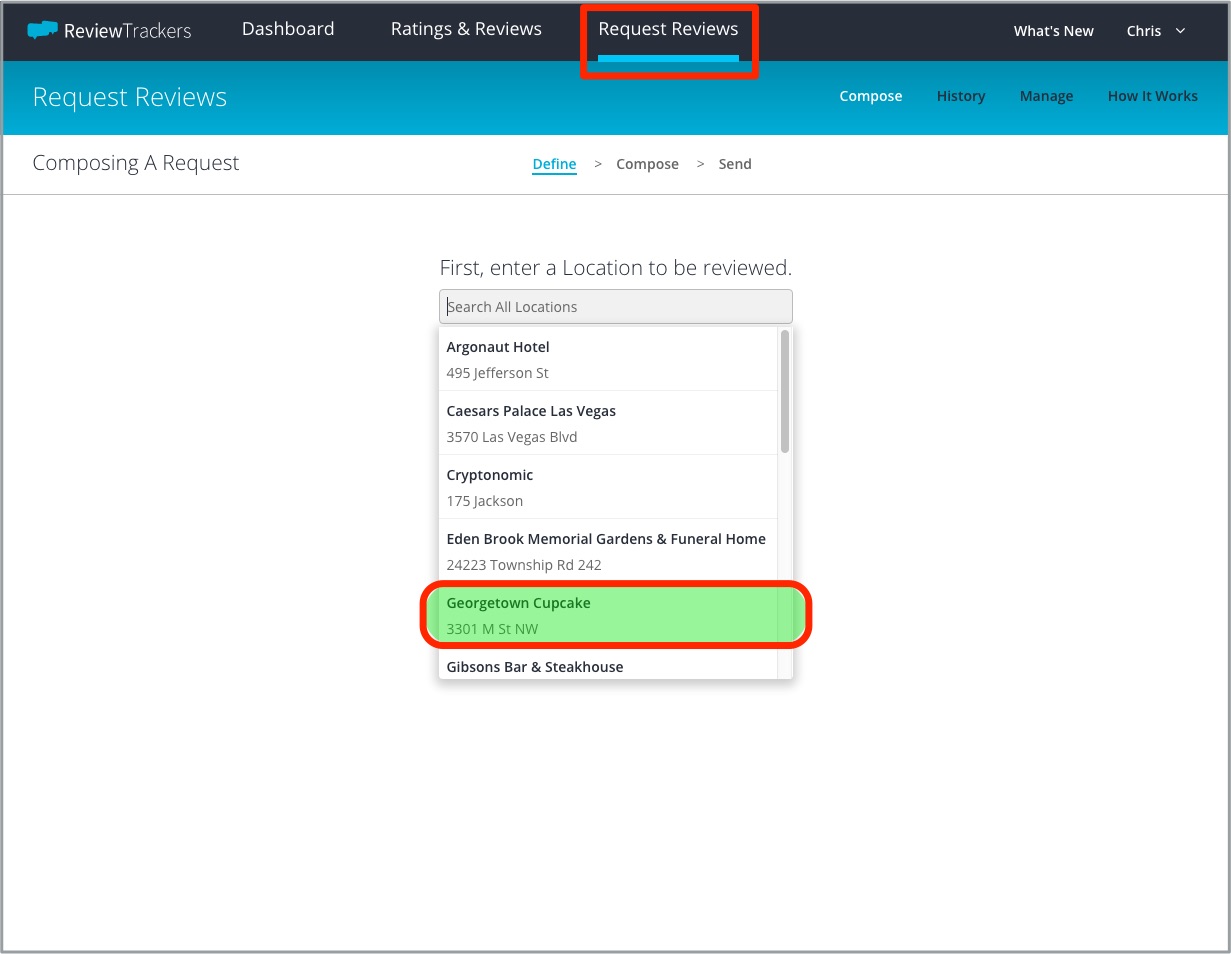Select Eden Brook Memorial Gardens & Funeral Home

pos(608,551)
